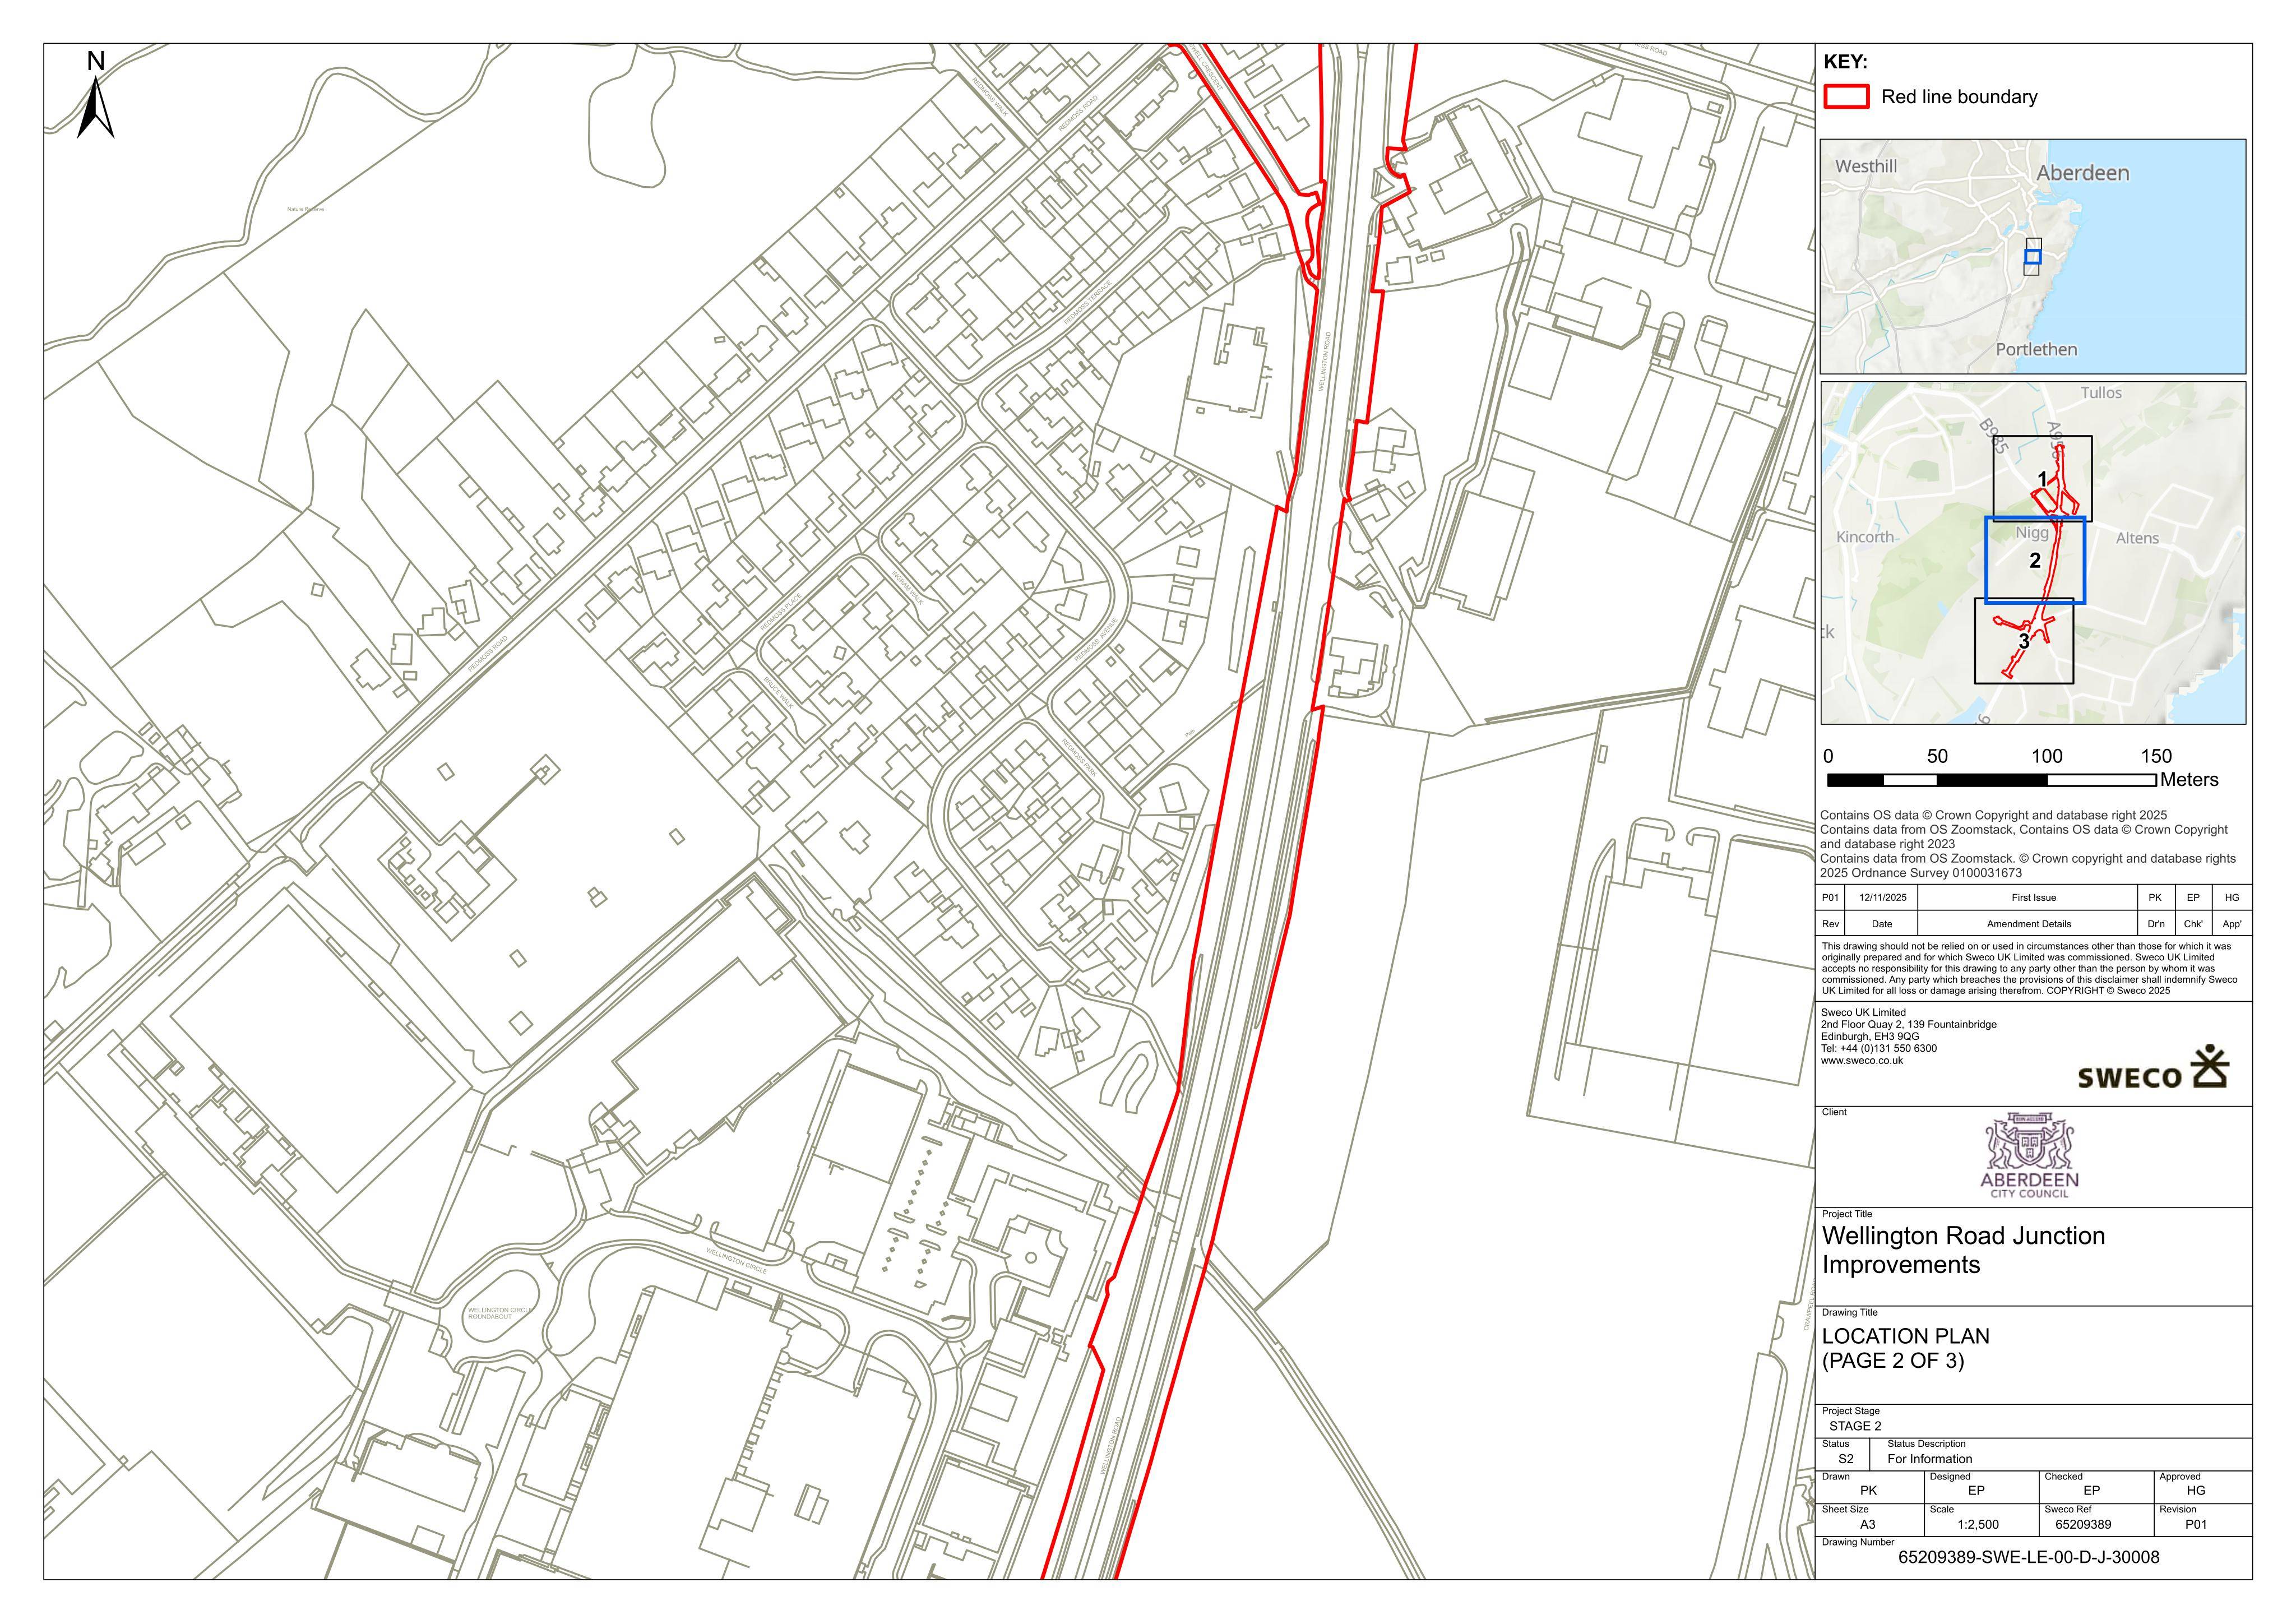Screen dimensions: 2296x1624
Task: Click the "HG" value under Approved
Action: pyautogui.click(x=2196, y=1491)
